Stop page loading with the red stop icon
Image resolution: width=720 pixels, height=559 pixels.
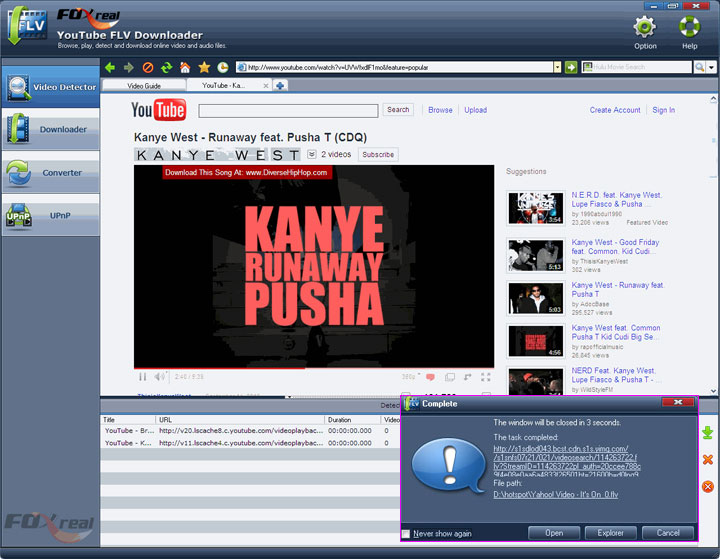tap(147, 68)
